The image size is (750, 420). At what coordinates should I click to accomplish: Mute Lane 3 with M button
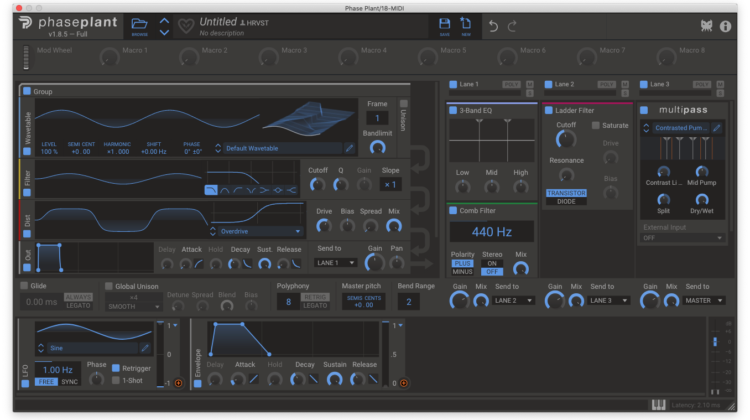coord(720,84)
